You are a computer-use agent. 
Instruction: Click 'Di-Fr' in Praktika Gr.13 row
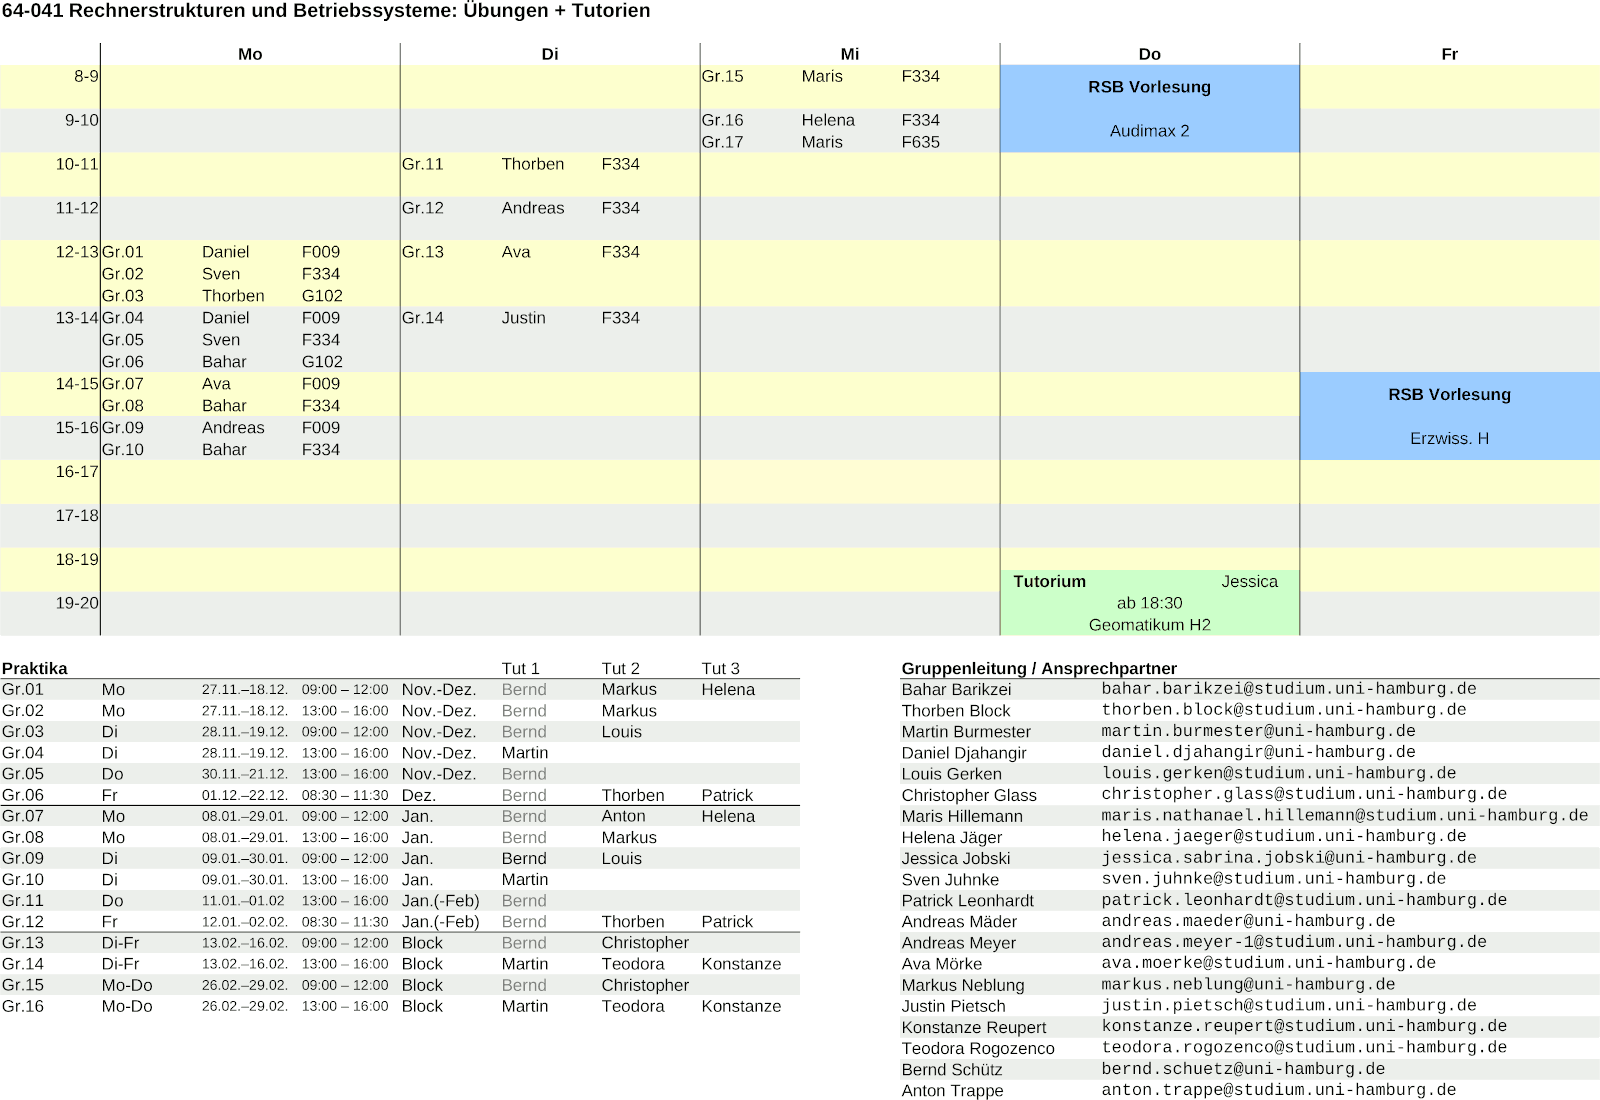click(x=121, y=943)
